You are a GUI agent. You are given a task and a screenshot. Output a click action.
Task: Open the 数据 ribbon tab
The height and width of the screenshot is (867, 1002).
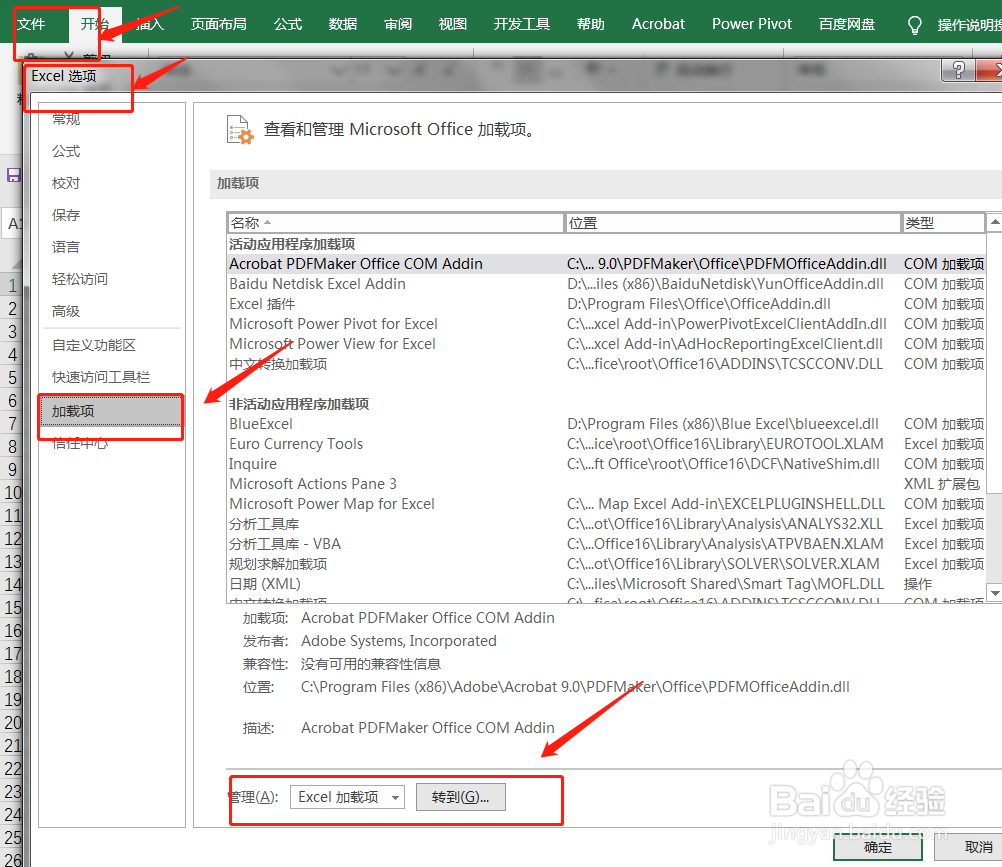coord(343,24)
